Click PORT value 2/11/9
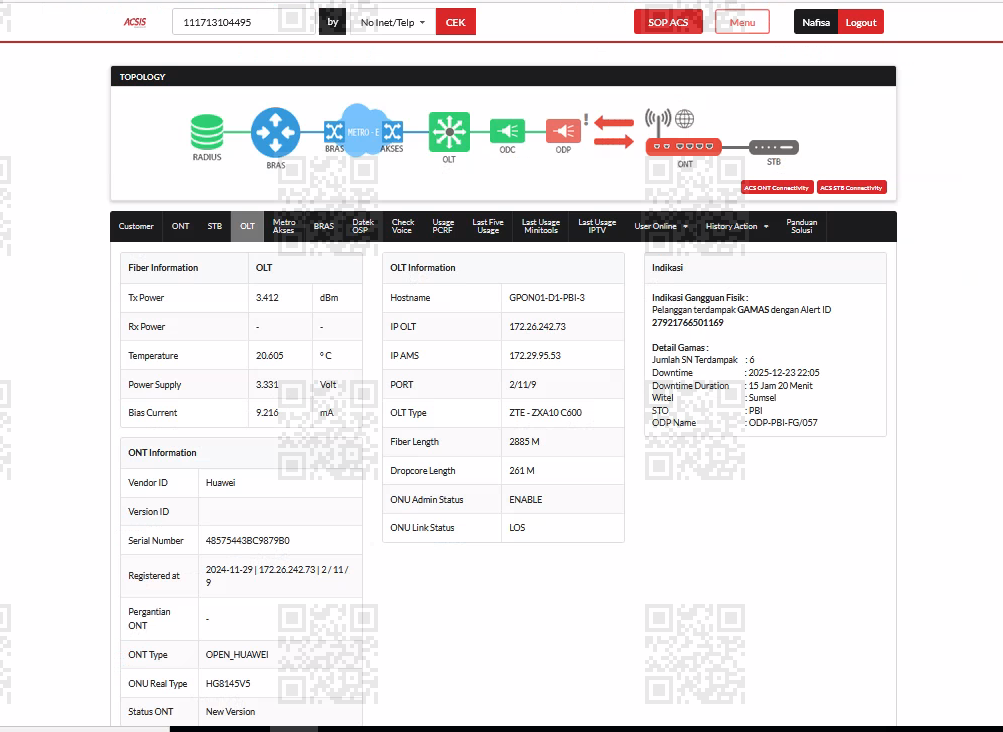 pyautogui.click(x=523, y=385)
